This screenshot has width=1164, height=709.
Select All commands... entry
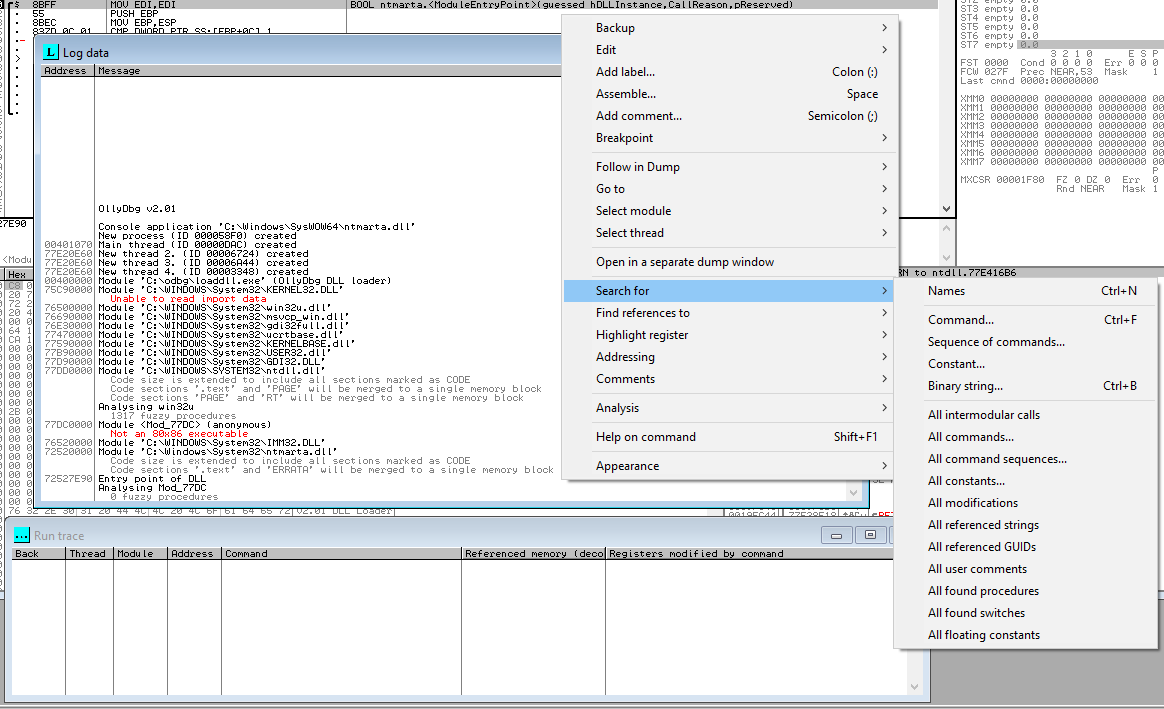point(1026,437)
